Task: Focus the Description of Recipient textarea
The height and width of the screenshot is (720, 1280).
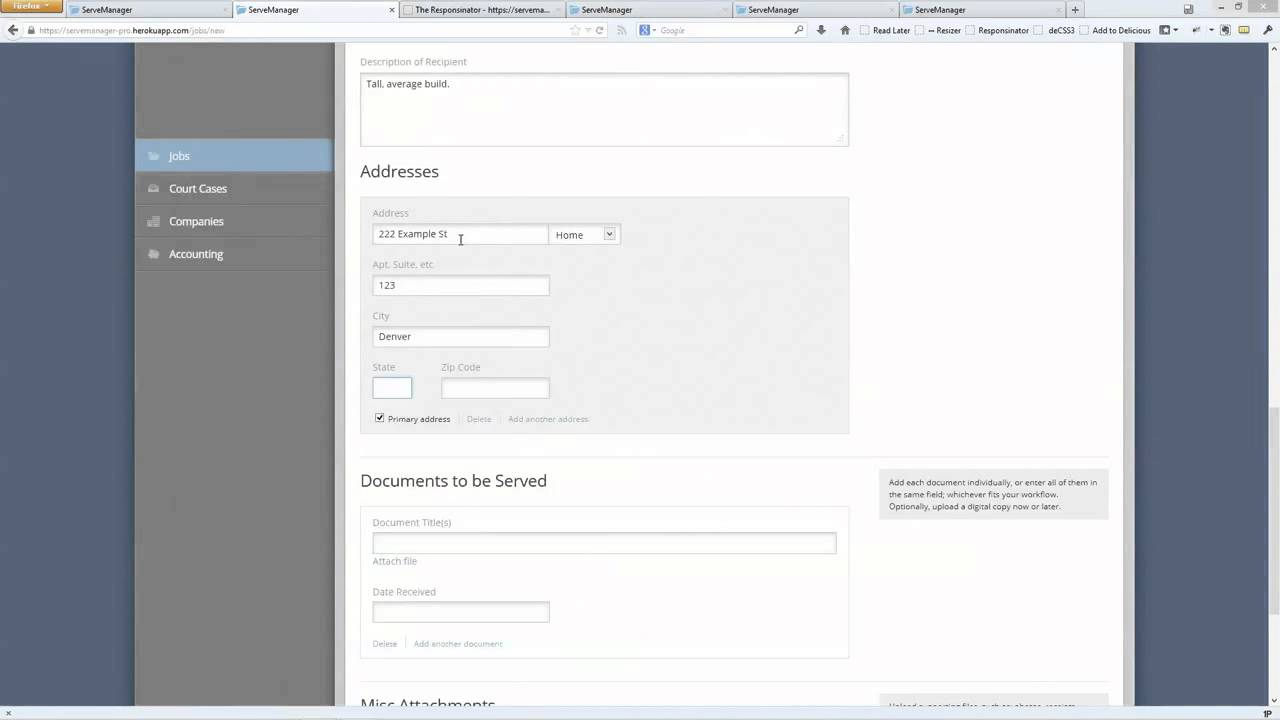Action: coord(604,109)
